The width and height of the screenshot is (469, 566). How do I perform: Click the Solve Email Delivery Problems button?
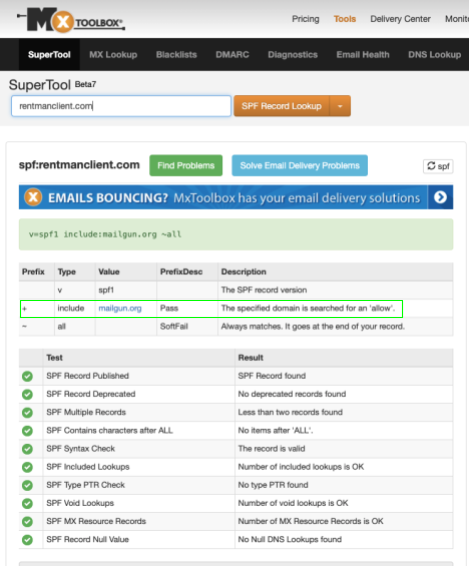[300, 165]
